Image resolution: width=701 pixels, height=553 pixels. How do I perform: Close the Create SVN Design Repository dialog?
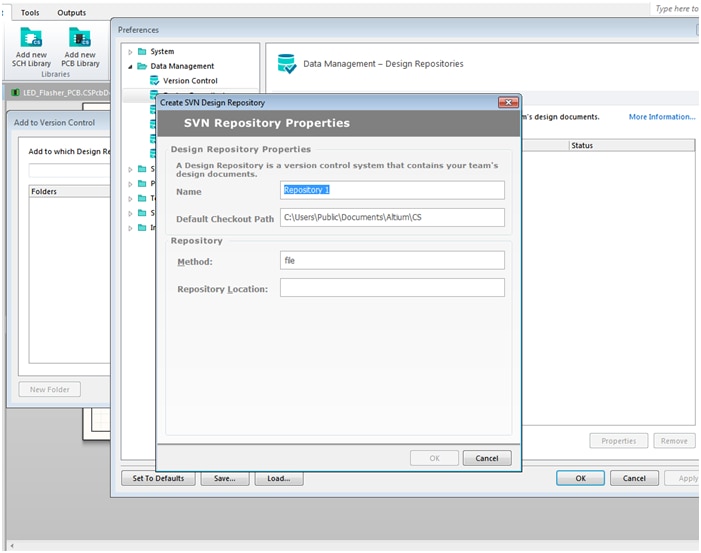[x=509, y=102]
